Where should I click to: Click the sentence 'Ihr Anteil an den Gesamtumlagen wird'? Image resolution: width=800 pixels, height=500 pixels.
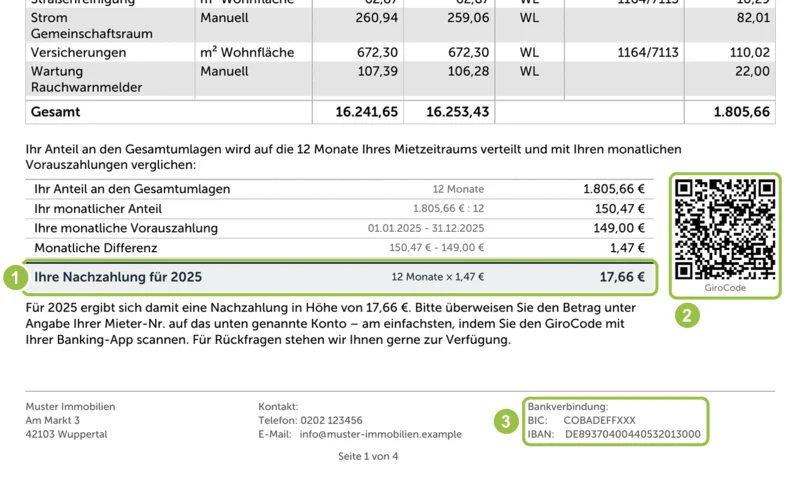[x=354, y=157]
